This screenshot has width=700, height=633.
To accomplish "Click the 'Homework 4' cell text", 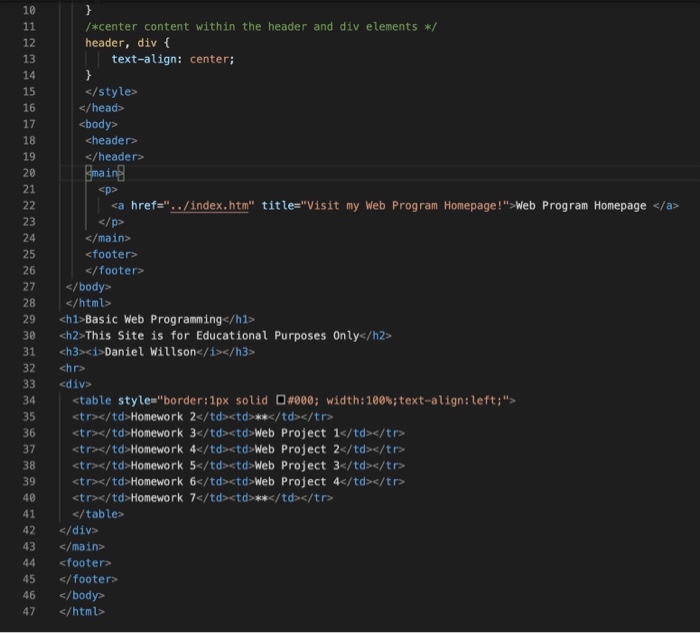I will pos(163,449).
